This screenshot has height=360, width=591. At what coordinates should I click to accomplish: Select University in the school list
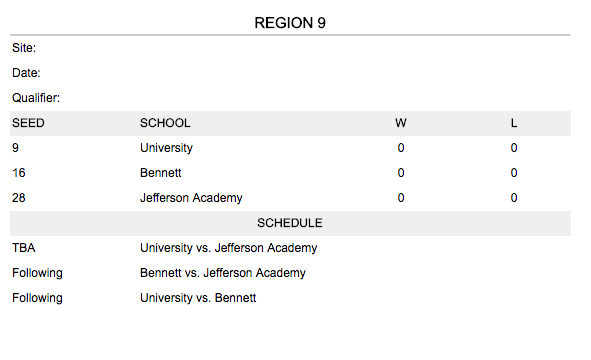(166, 148)
